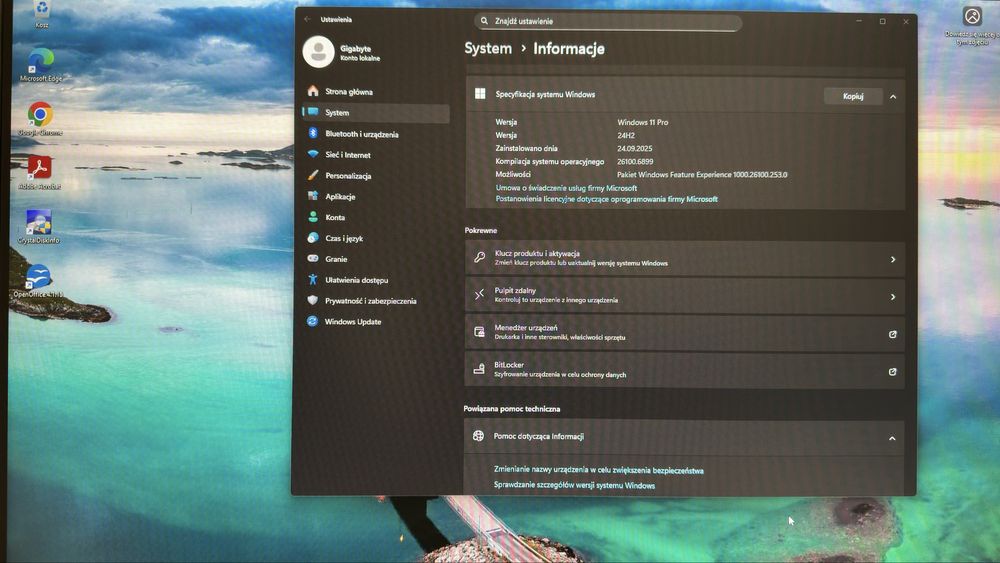Open external link icon for Menedżer urządzeń
Viewport: 1000px width, 563px height.
pyautogui.click(x=893, y=334)
